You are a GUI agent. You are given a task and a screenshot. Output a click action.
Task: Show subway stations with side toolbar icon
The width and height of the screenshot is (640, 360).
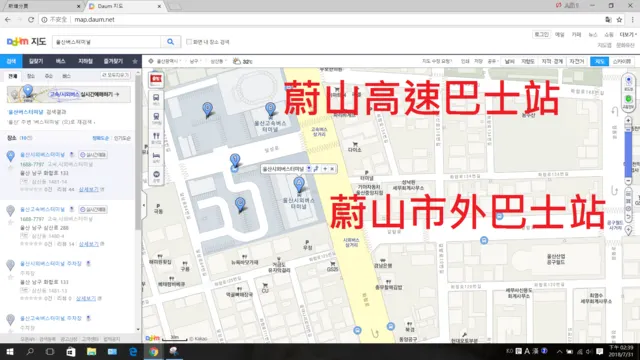point(156,118)
